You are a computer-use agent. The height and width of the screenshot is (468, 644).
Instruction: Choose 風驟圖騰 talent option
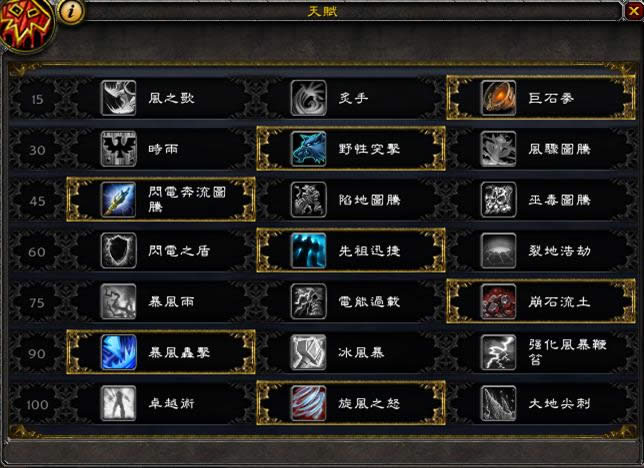[x=541, y=149]
